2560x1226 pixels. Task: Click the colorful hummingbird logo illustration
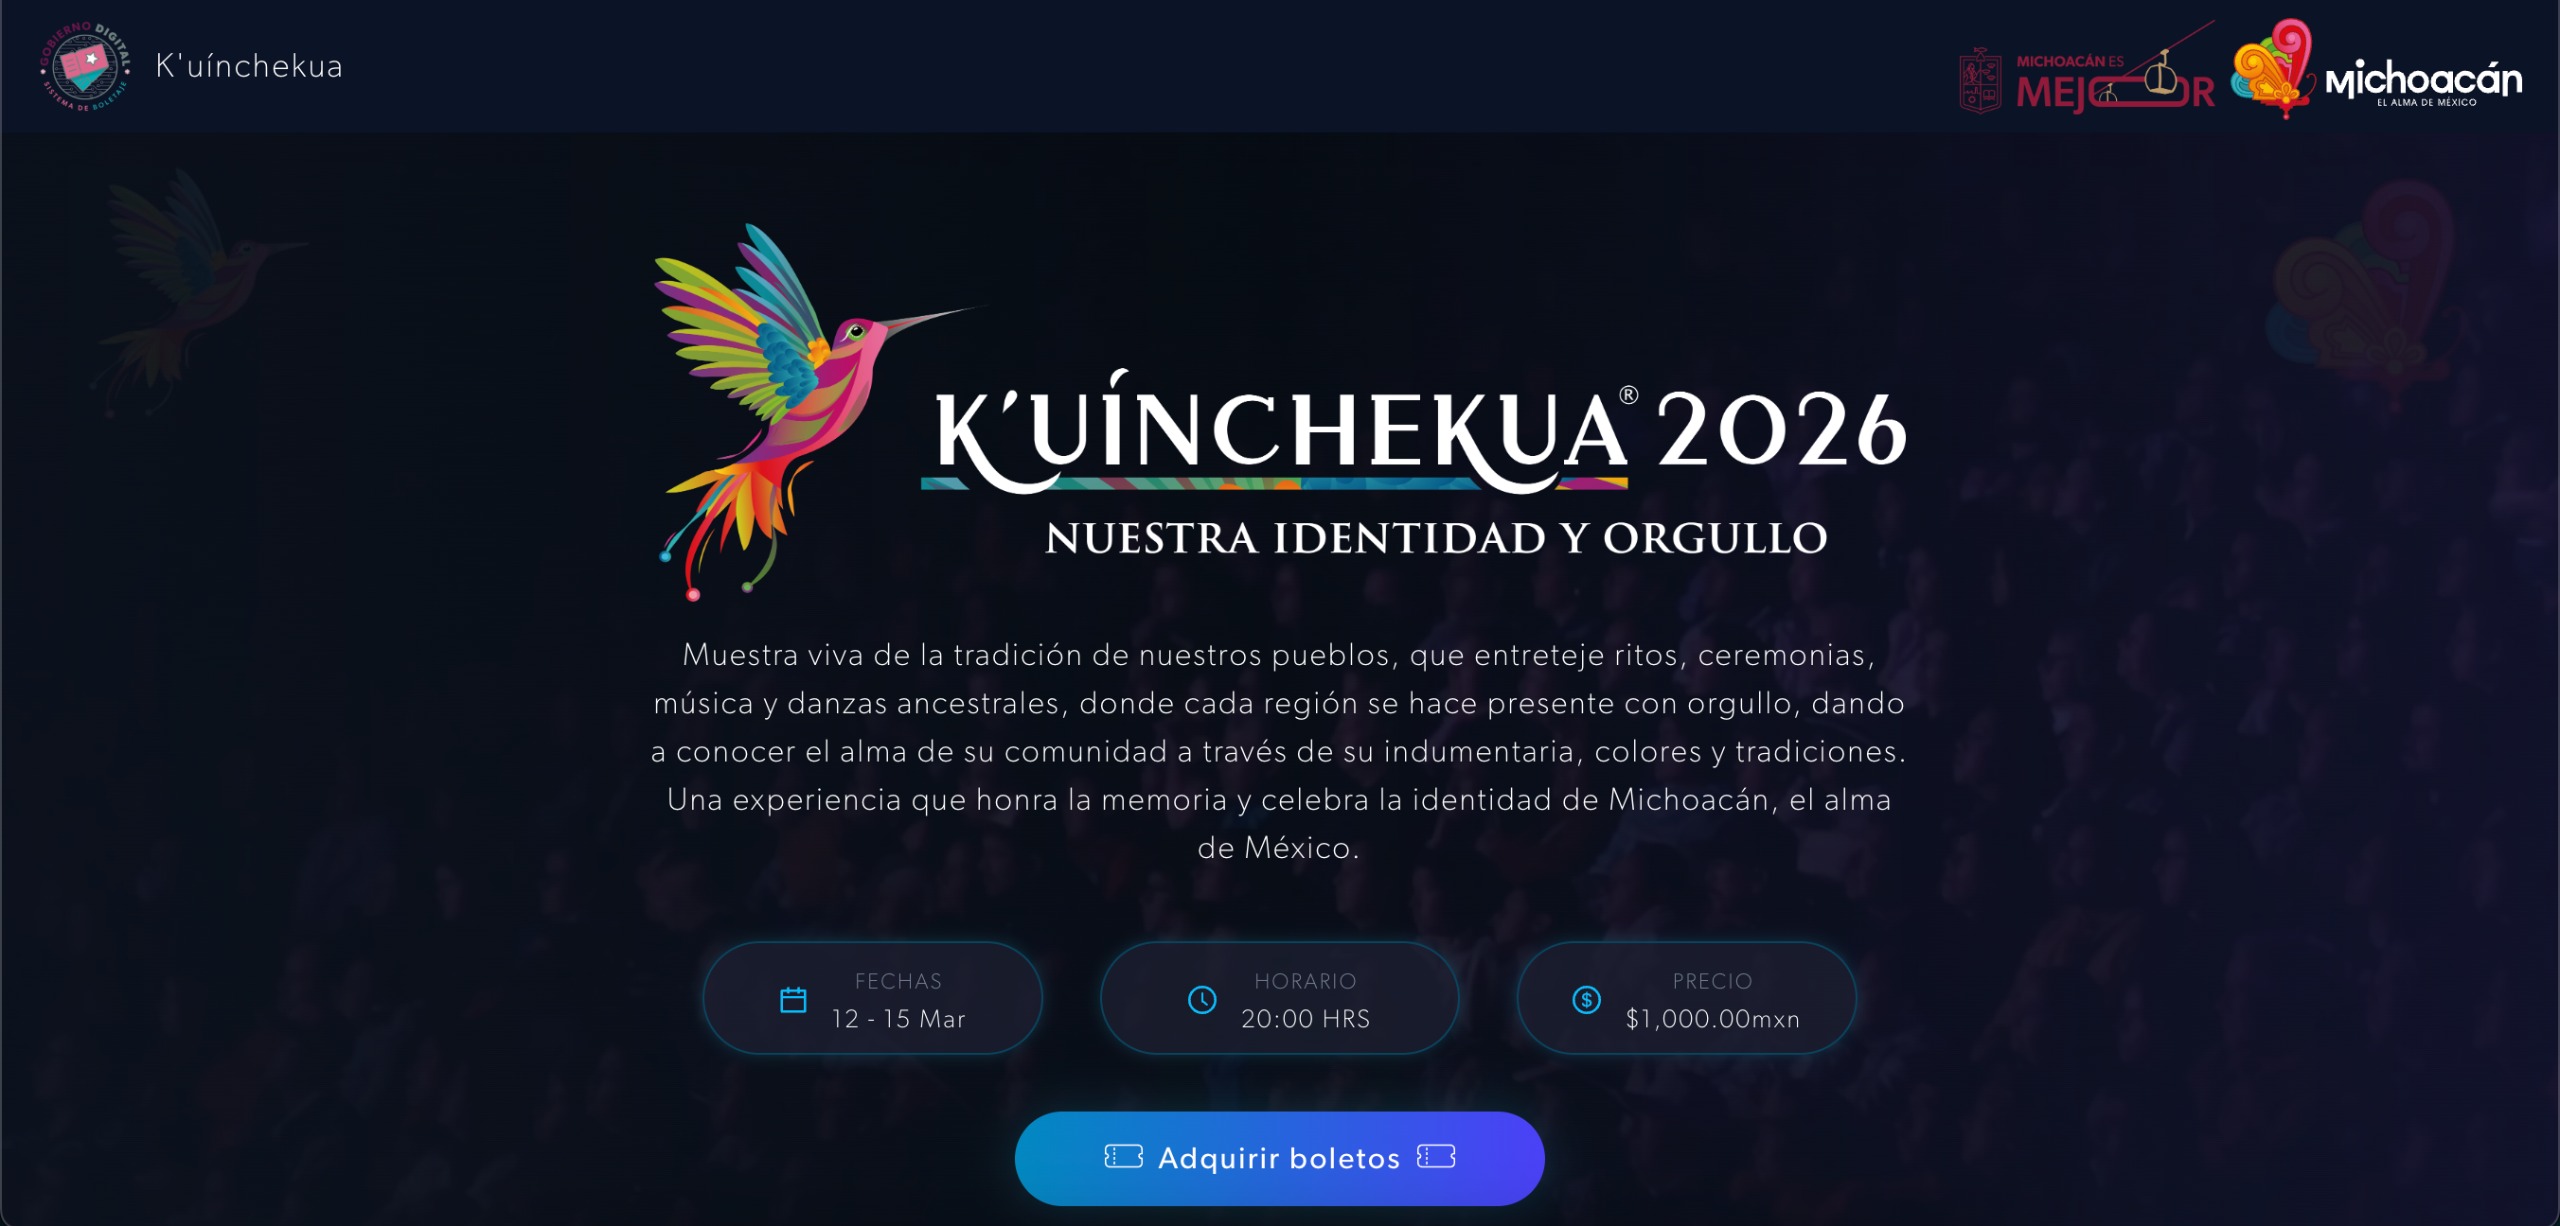coord(800,410)
